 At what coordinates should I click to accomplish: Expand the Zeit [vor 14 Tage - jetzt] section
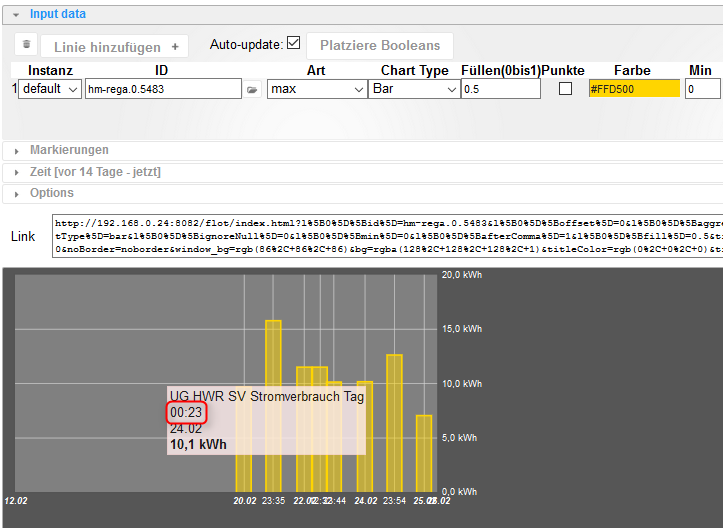click(17, 172)
